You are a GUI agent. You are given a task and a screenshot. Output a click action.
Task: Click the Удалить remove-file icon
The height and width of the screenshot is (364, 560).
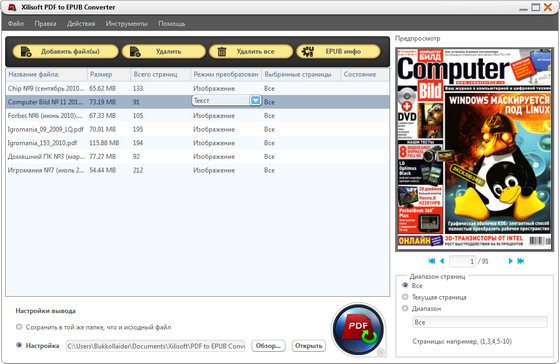pos(135,52)
